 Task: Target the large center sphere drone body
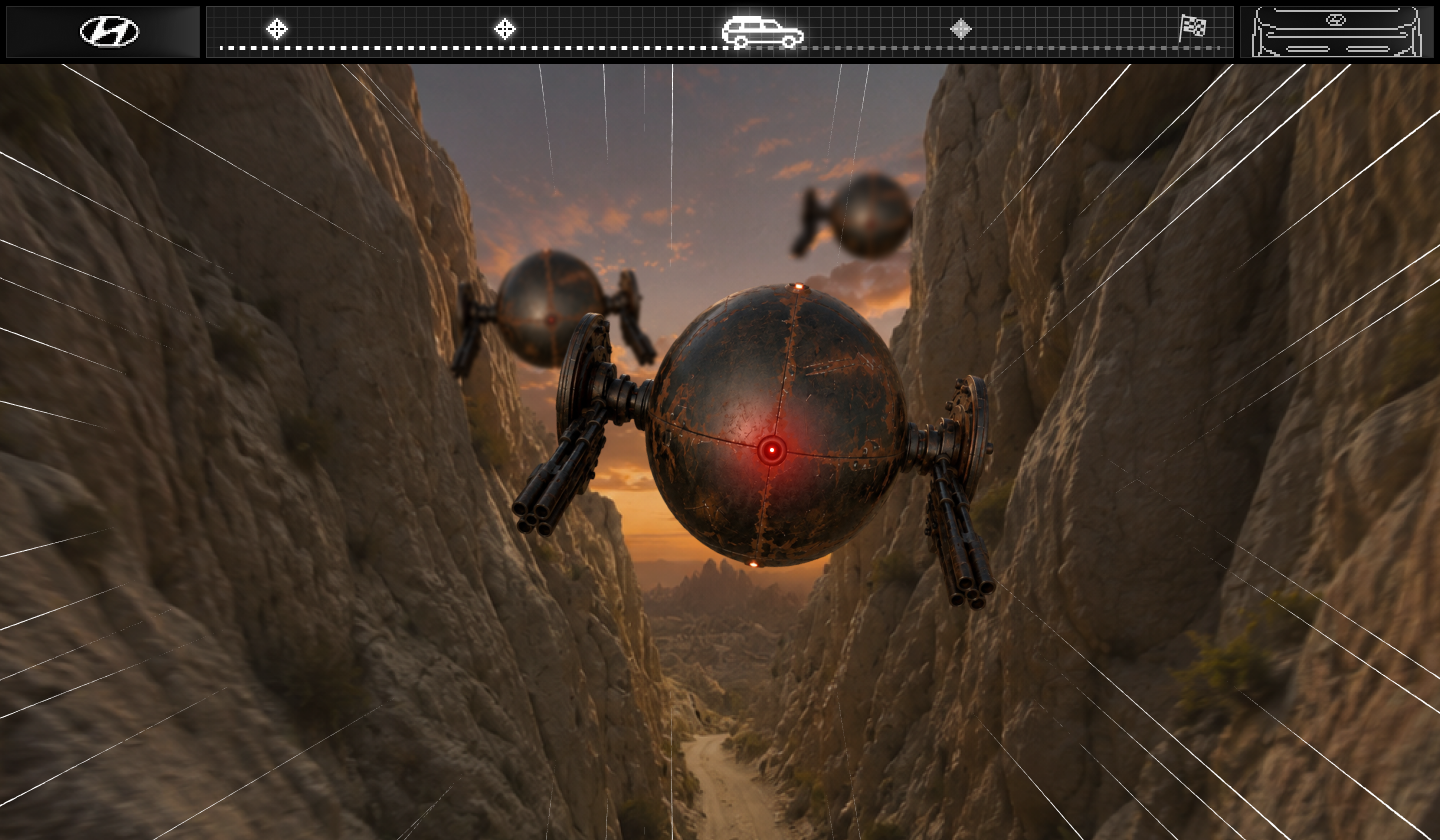click(x=776, y=426)
